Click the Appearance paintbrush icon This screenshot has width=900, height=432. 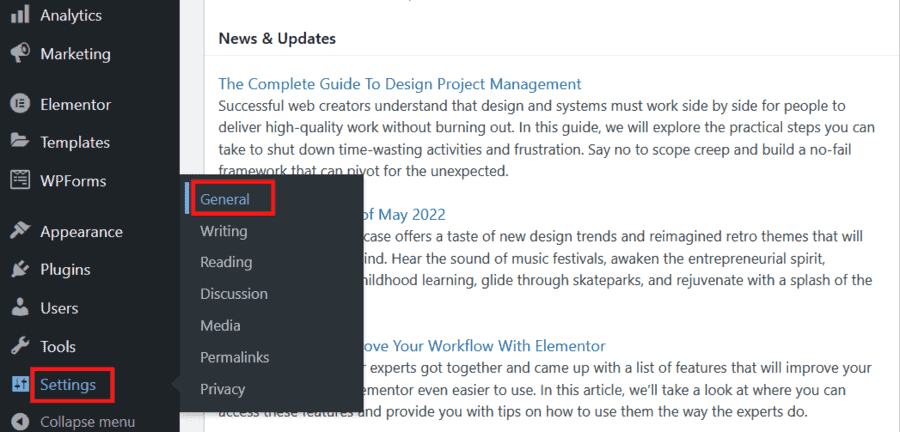point(20,231)
